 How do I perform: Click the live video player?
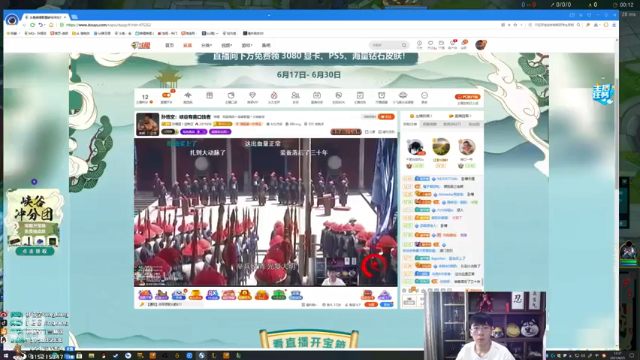pyautogui.click(x=265, y=212)
